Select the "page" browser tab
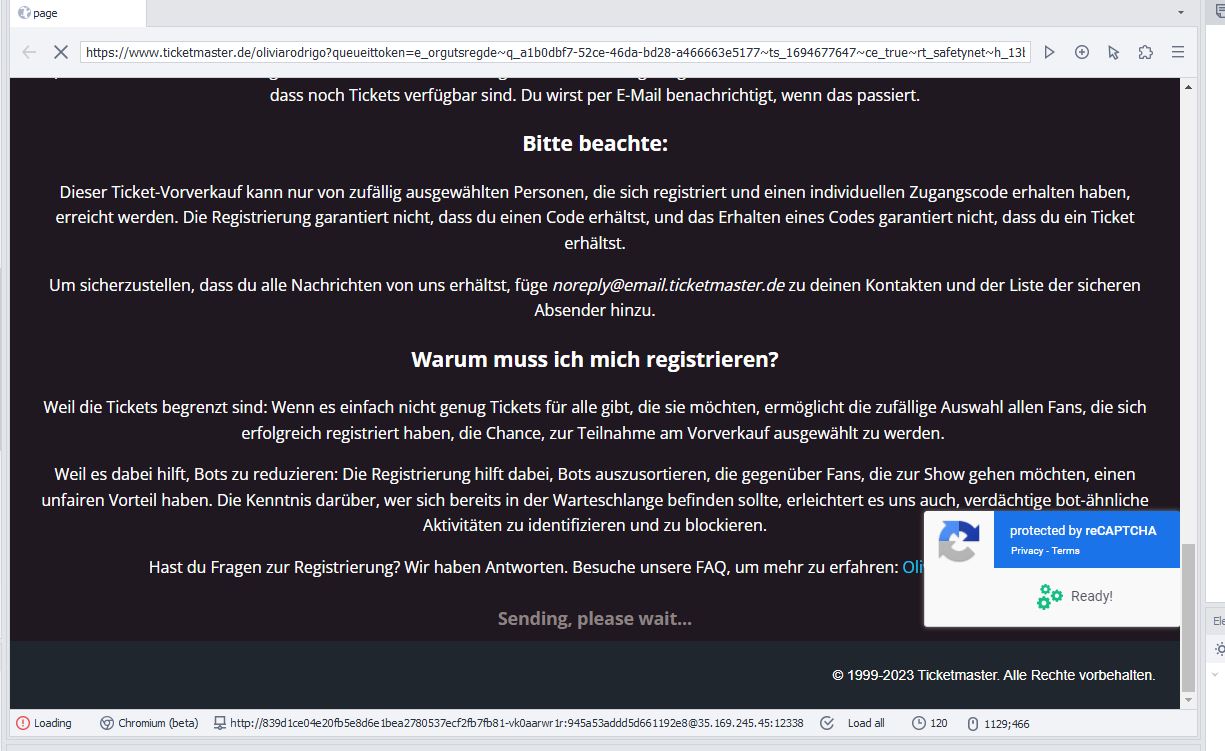The width and height of the screenshot is (1225, 751). coord(76,13)
